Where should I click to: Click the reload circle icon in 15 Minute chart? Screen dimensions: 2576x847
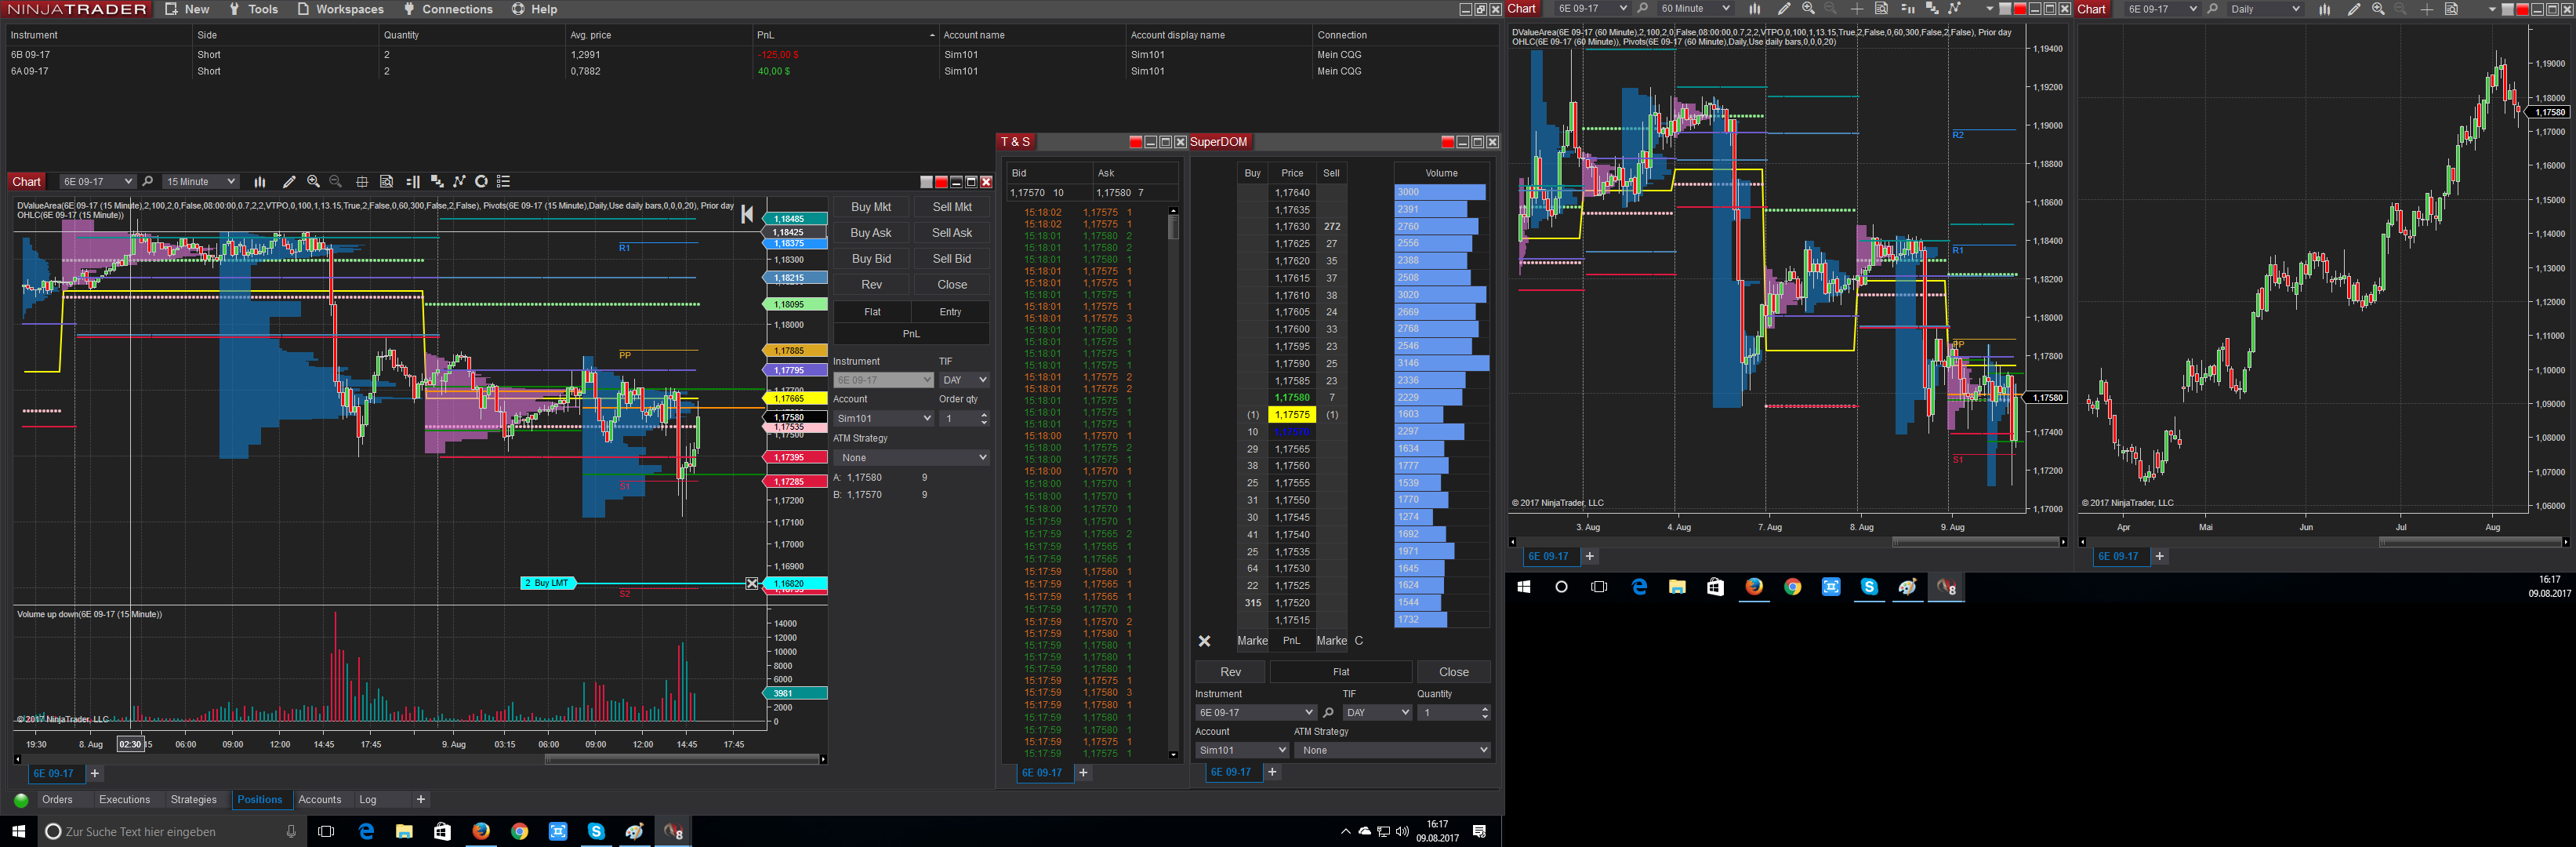click(x=481, y=182)
